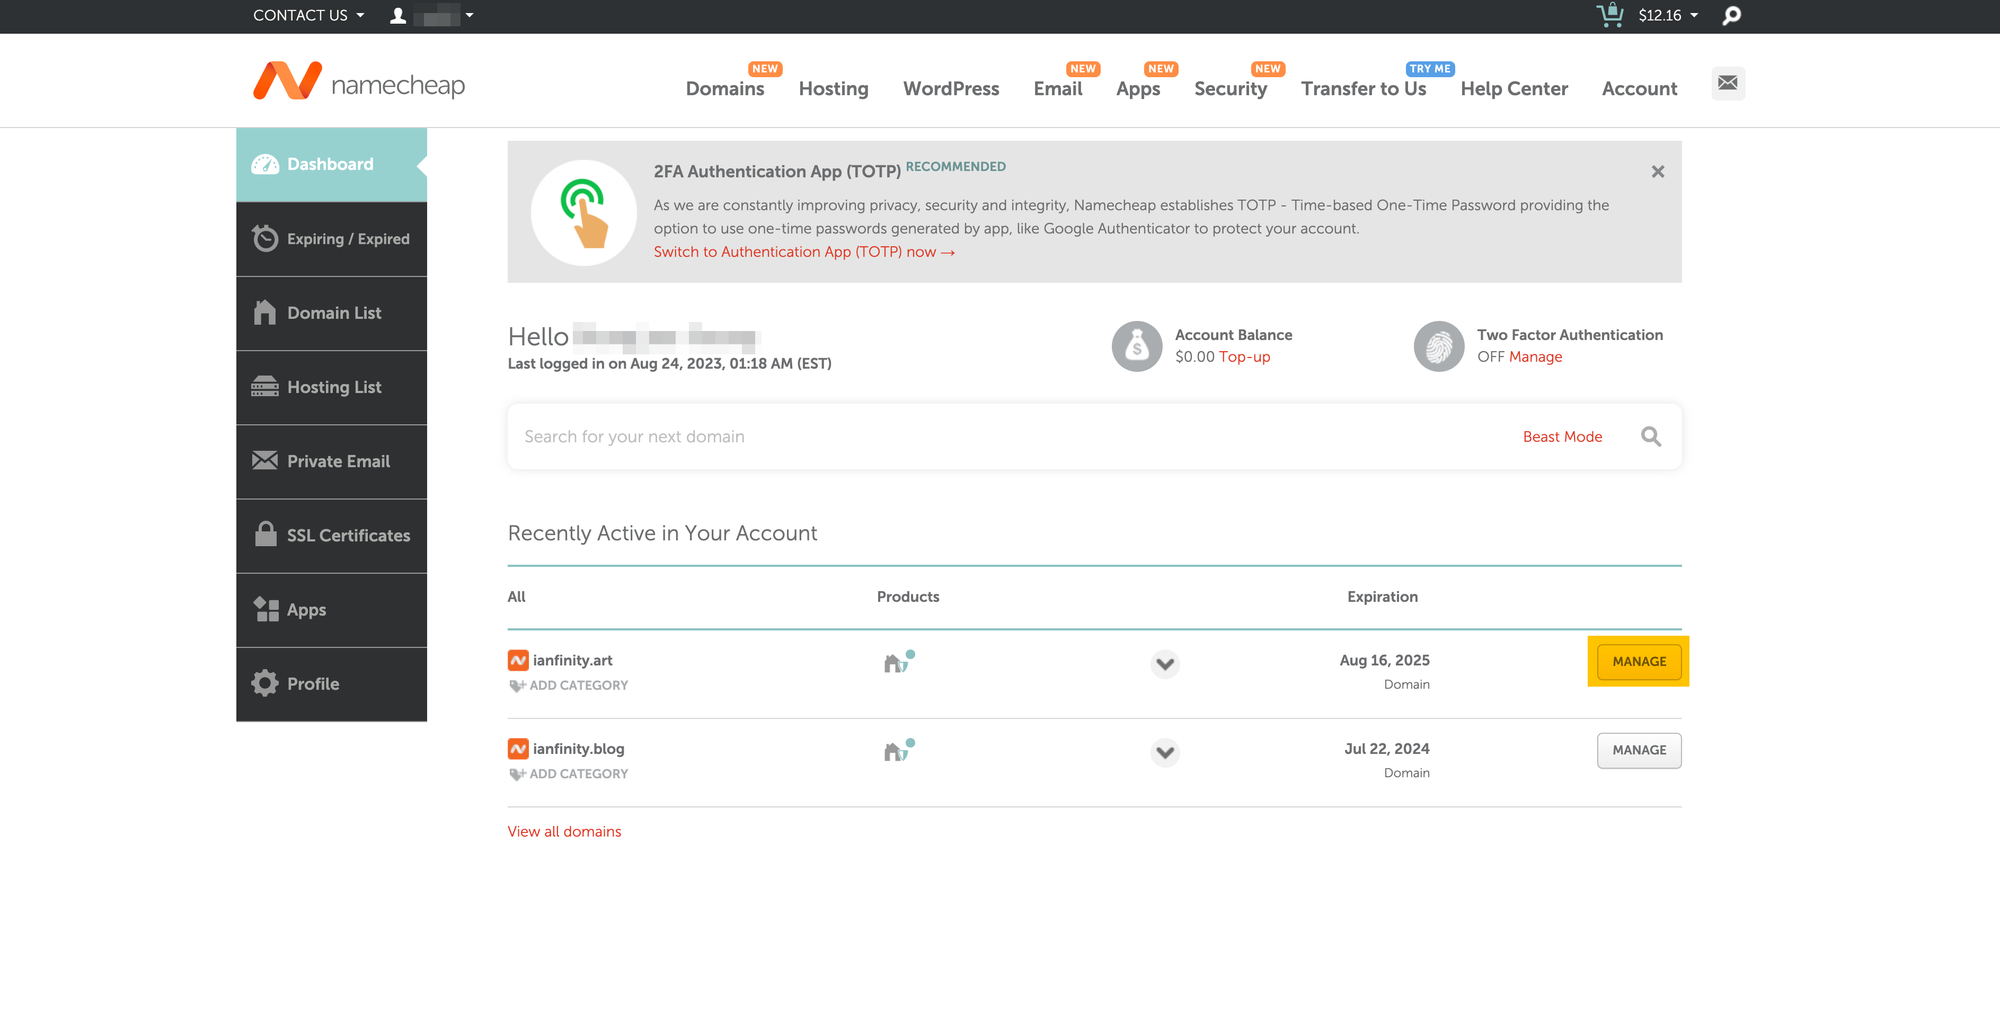
Task: Click Manage button for ianfinity.art
Action: [1639, 661]
